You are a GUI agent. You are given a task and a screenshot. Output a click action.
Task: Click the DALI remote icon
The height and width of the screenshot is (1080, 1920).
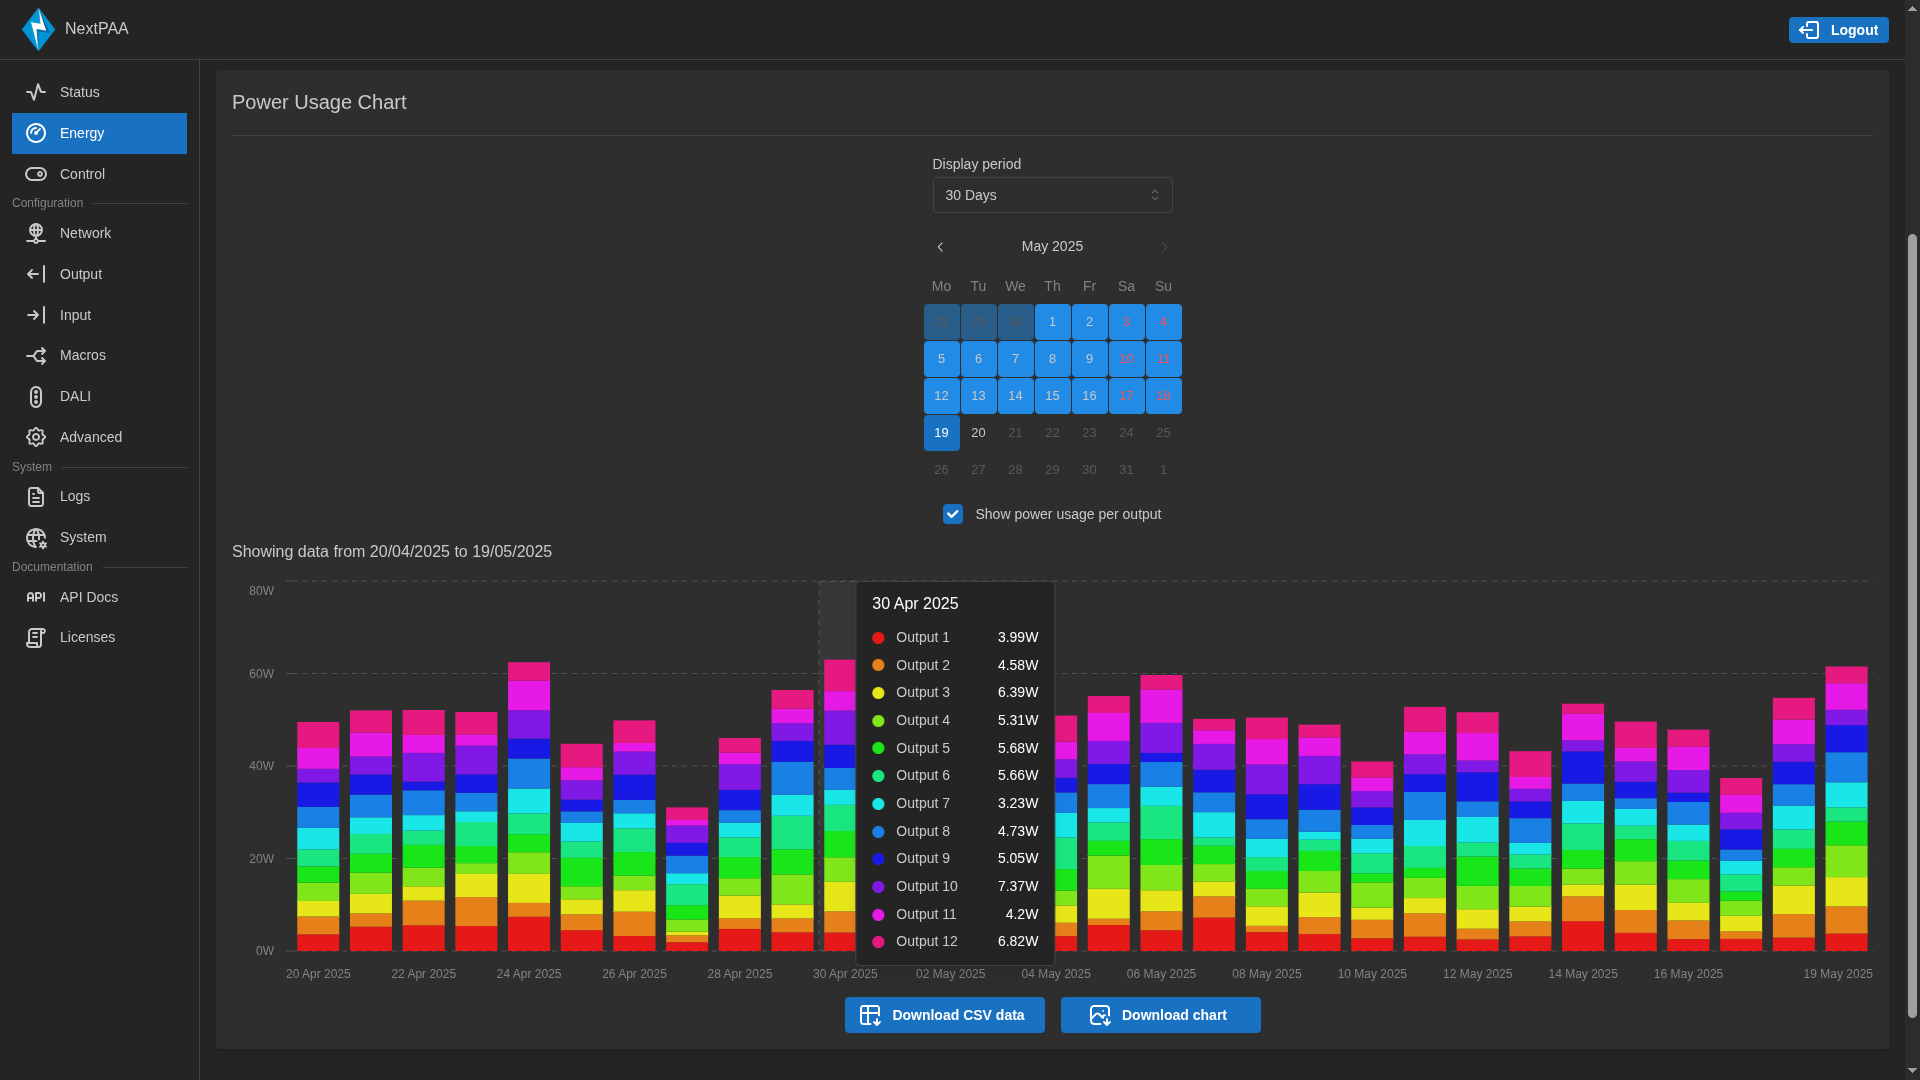[36, 397]
